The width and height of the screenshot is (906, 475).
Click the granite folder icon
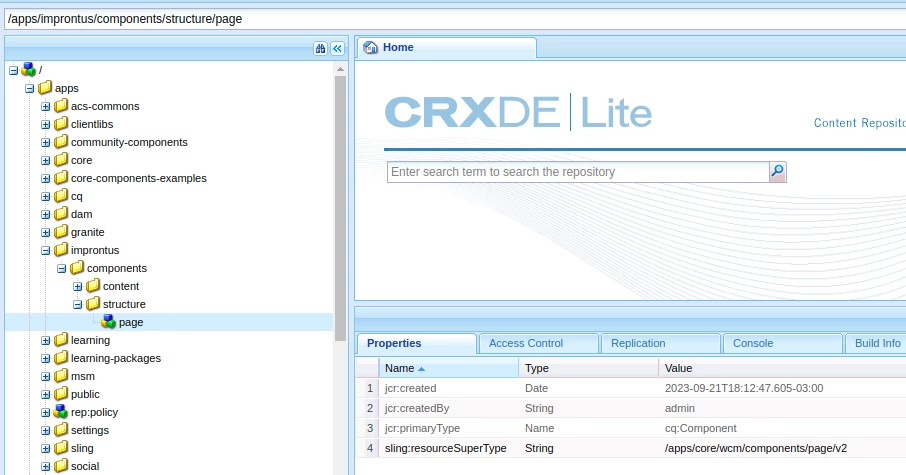coord(61,232)
